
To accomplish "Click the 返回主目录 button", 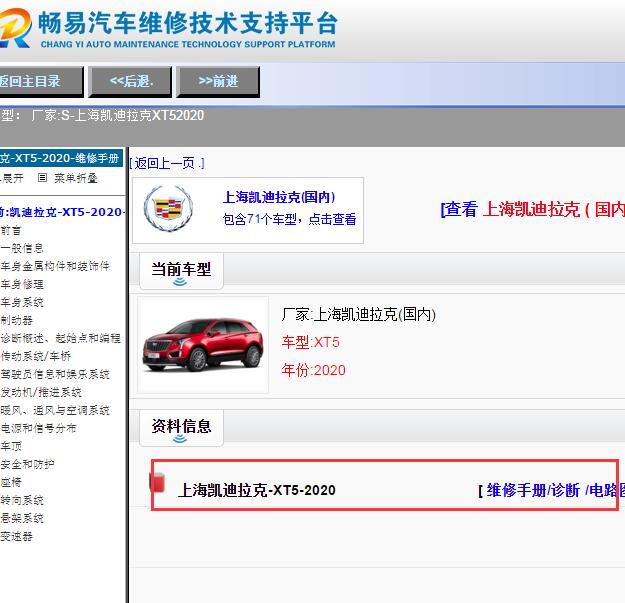I will (41, 82).
